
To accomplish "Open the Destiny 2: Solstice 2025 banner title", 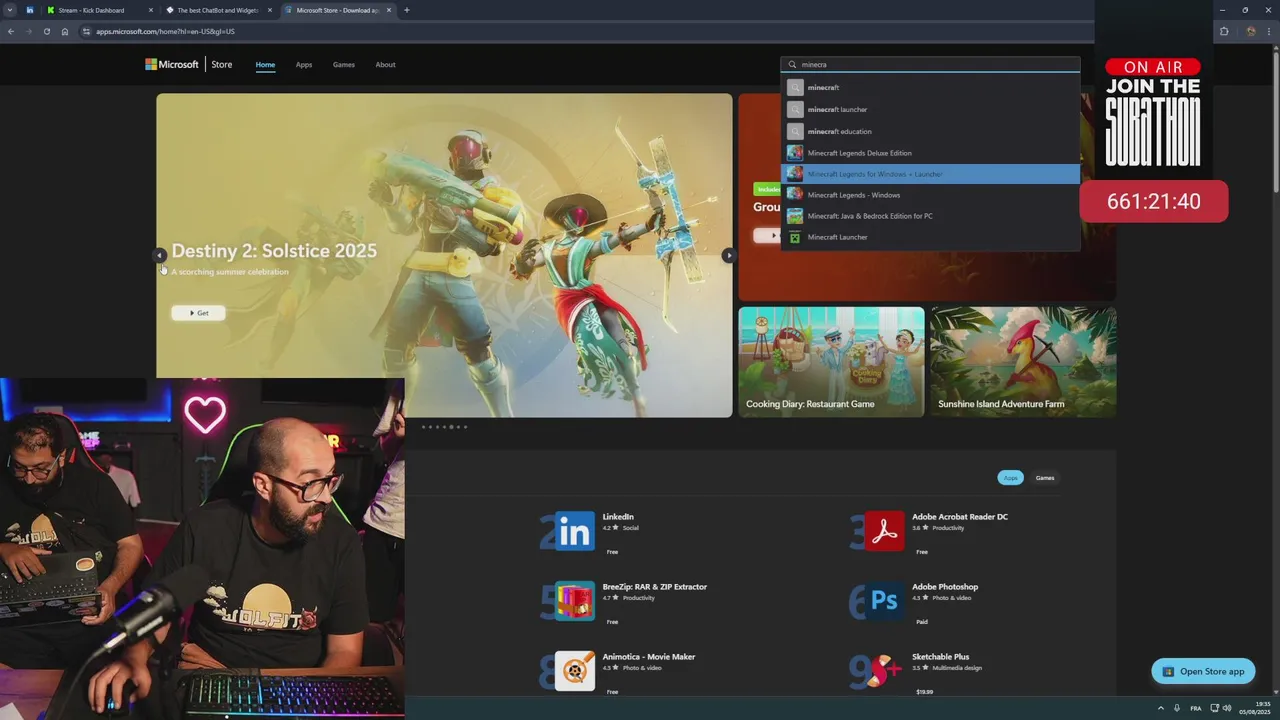I will (x=274, y=251).
